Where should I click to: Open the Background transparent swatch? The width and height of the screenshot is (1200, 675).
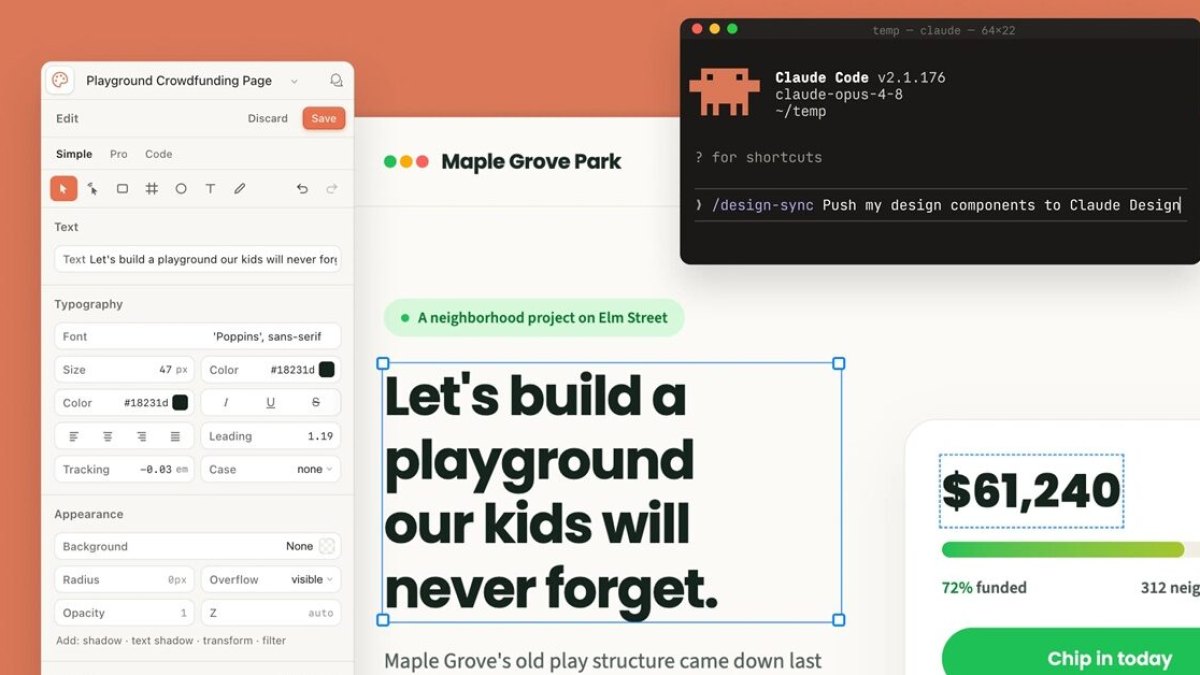tap(326, 546)
